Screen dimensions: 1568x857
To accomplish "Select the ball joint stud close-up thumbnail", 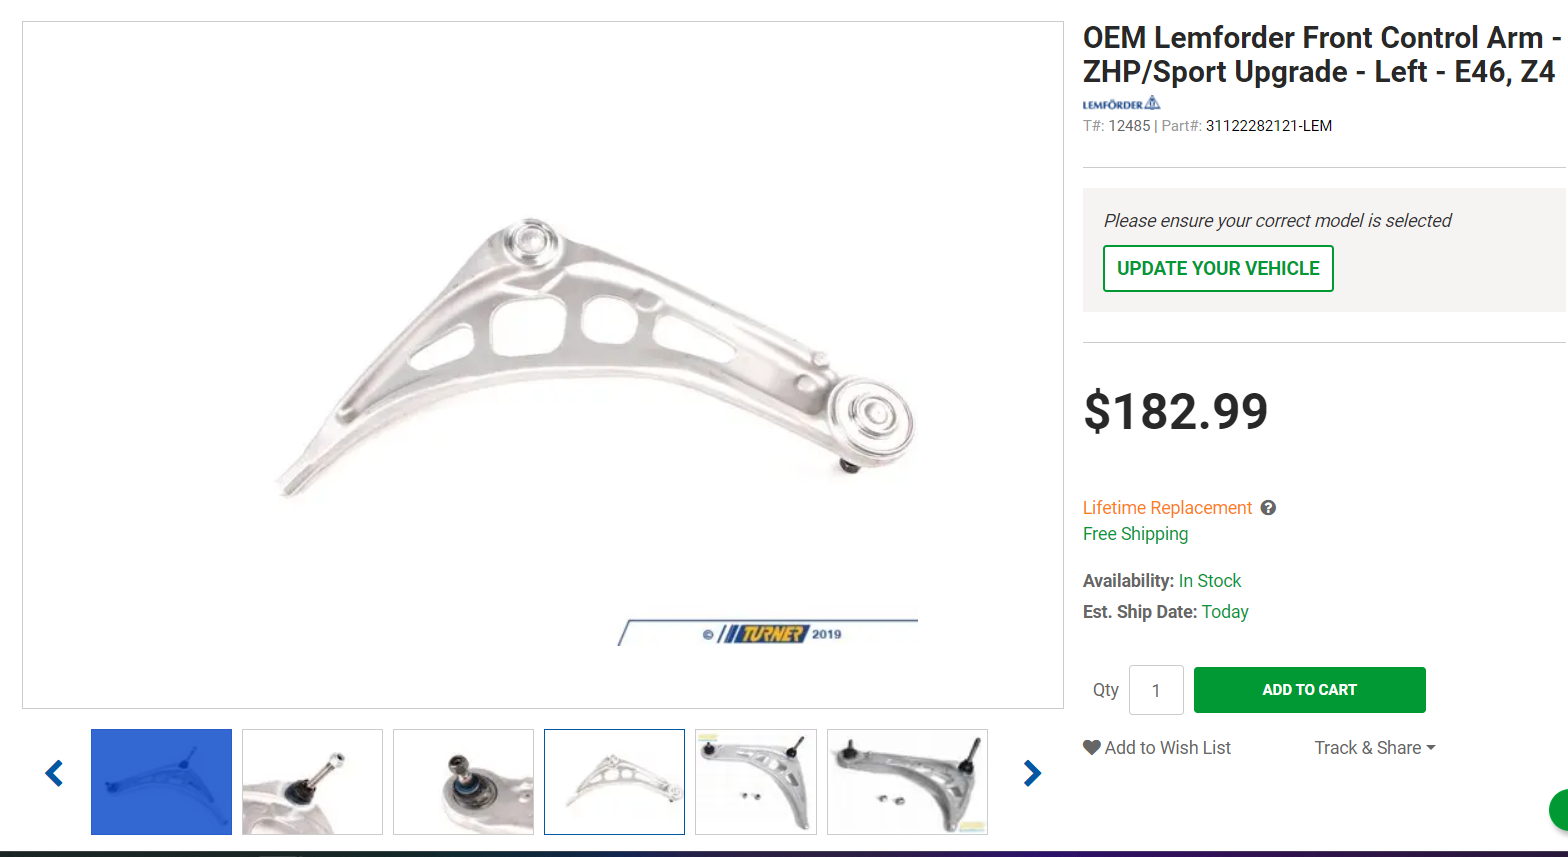I will (x=312, y=782).
